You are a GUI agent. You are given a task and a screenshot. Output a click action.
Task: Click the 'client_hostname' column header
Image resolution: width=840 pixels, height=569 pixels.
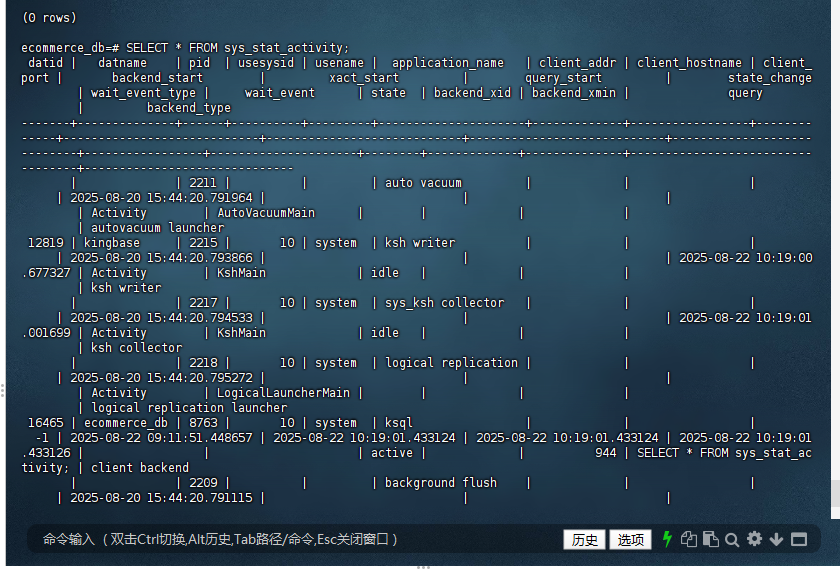coord(689,63)
